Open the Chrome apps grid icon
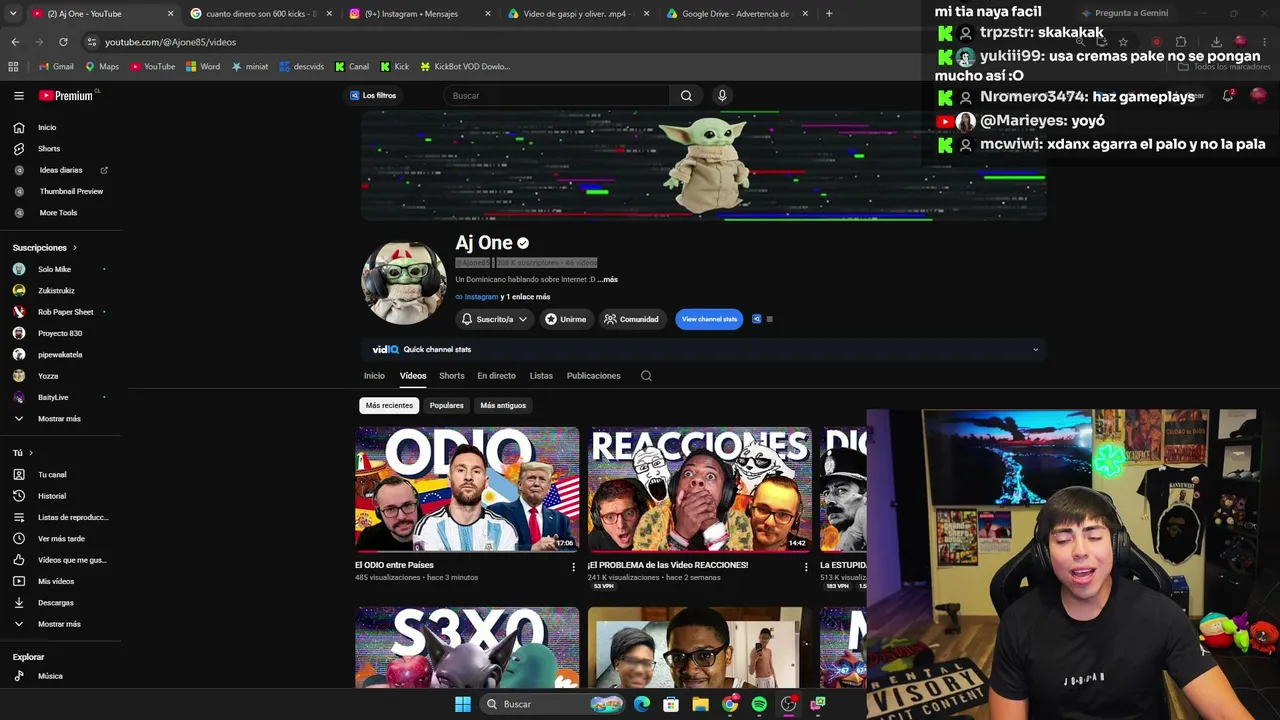This screenshot has width=1280, height=720. pos(13,67)
